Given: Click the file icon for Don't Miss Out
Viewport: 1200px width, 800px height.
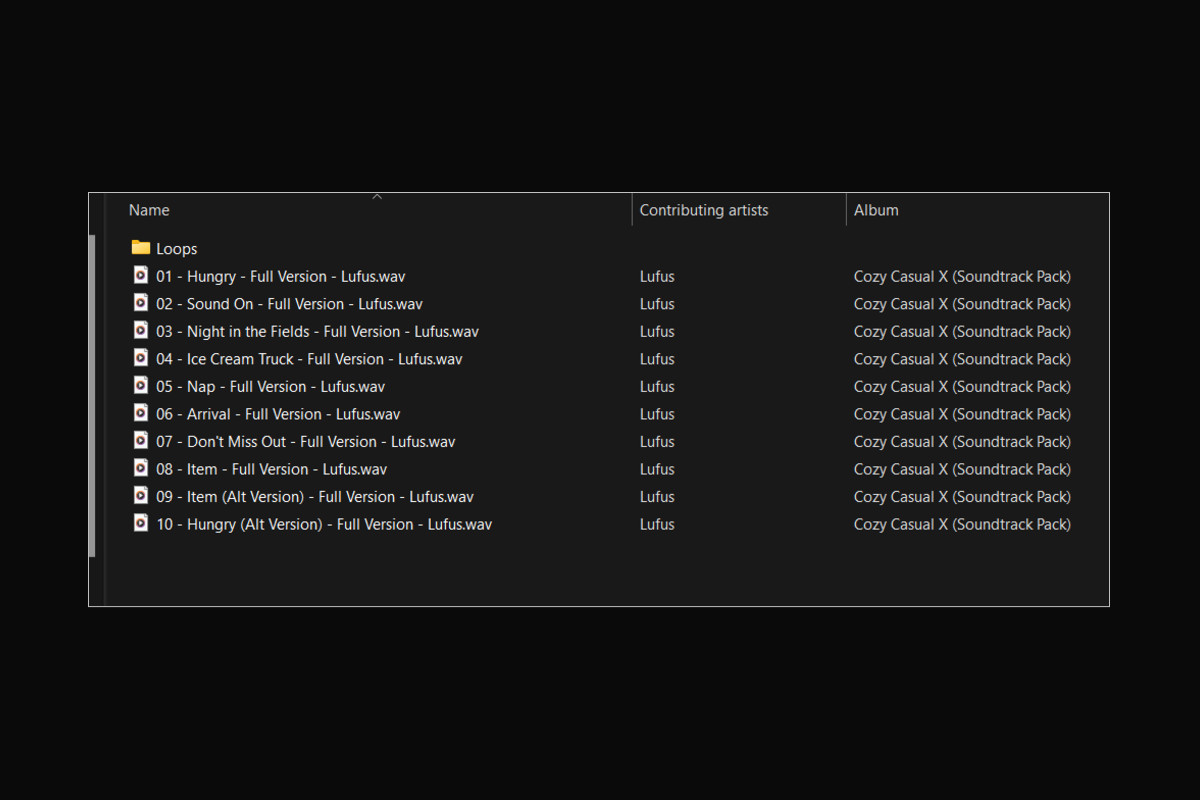Looking at the screenshot, I should pos(141,441).
